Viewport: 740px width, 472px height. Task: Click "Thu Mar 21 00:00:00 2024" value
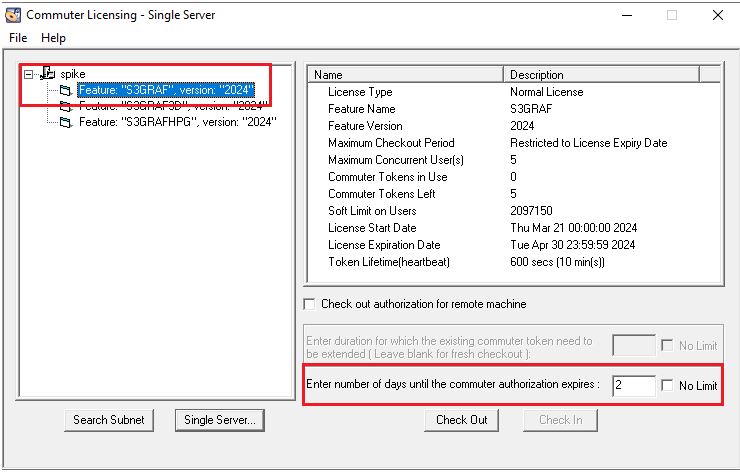point(573,228)
